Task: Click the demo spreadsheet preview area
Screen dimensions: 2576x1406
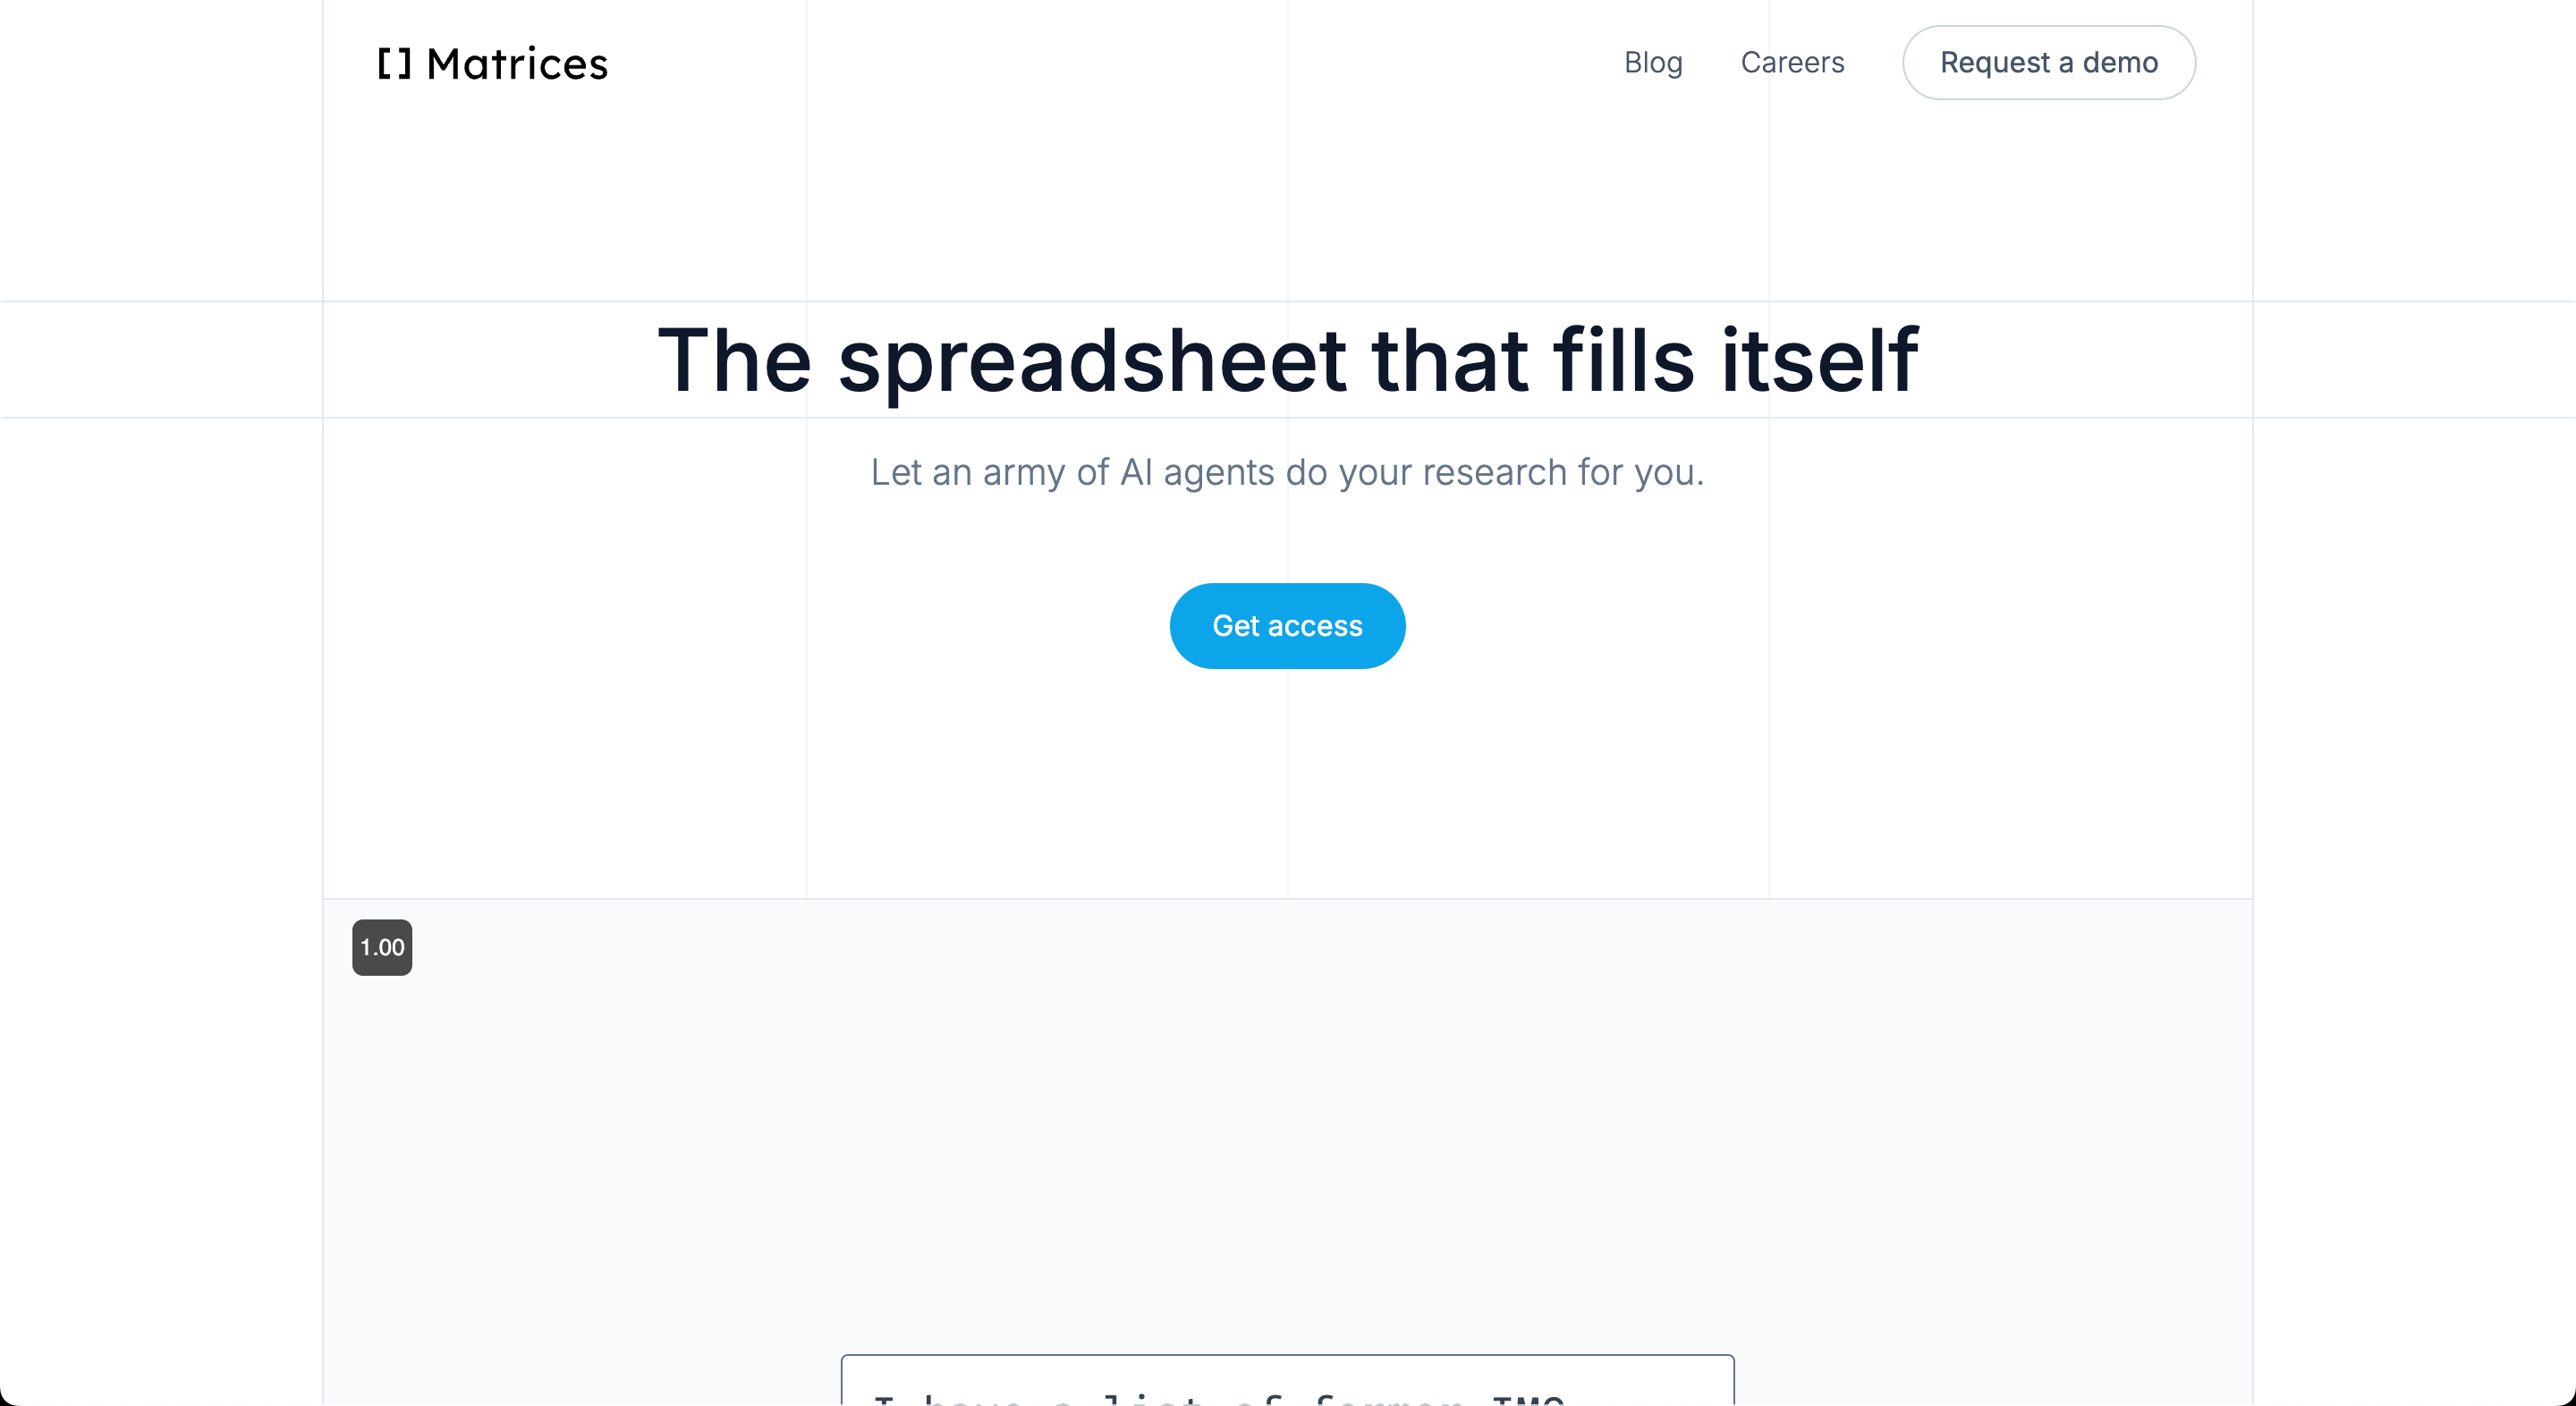Action: pyautogui.click(x=1288, y=1150)
